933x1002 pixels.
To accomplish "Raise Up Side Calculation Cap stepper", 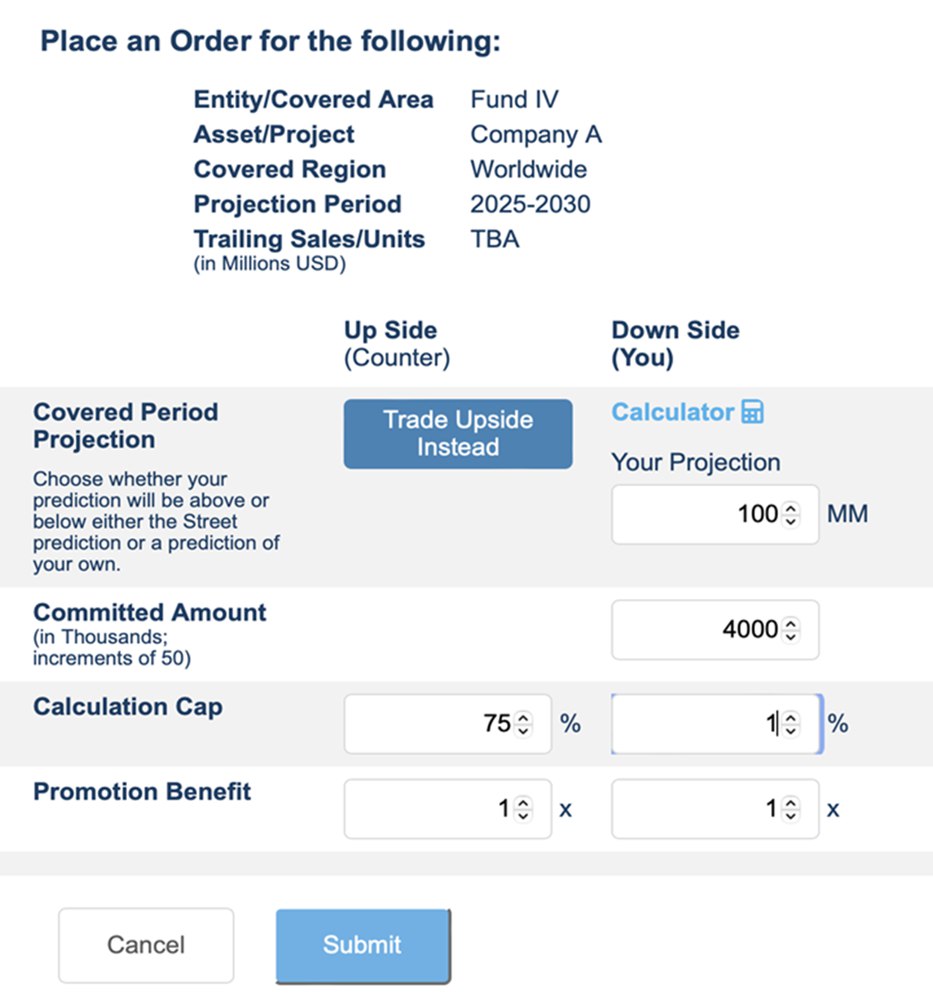I will pos(523,718).
